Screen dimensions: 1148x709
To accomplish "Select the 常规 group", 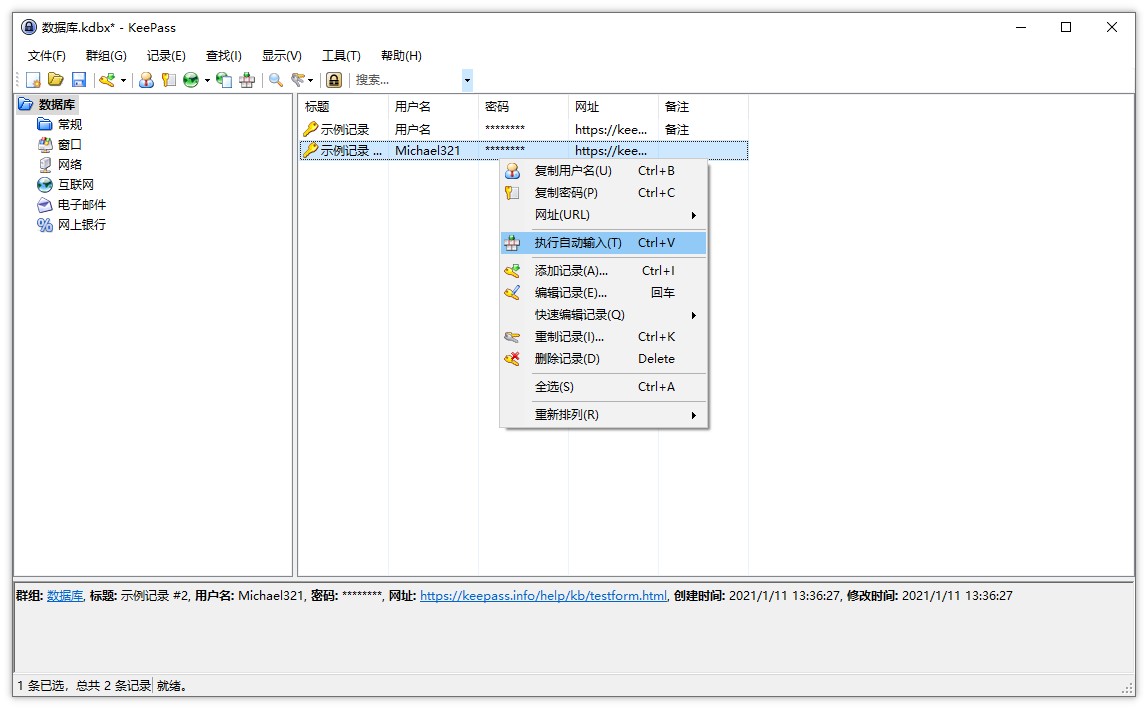I will [70, 125].
